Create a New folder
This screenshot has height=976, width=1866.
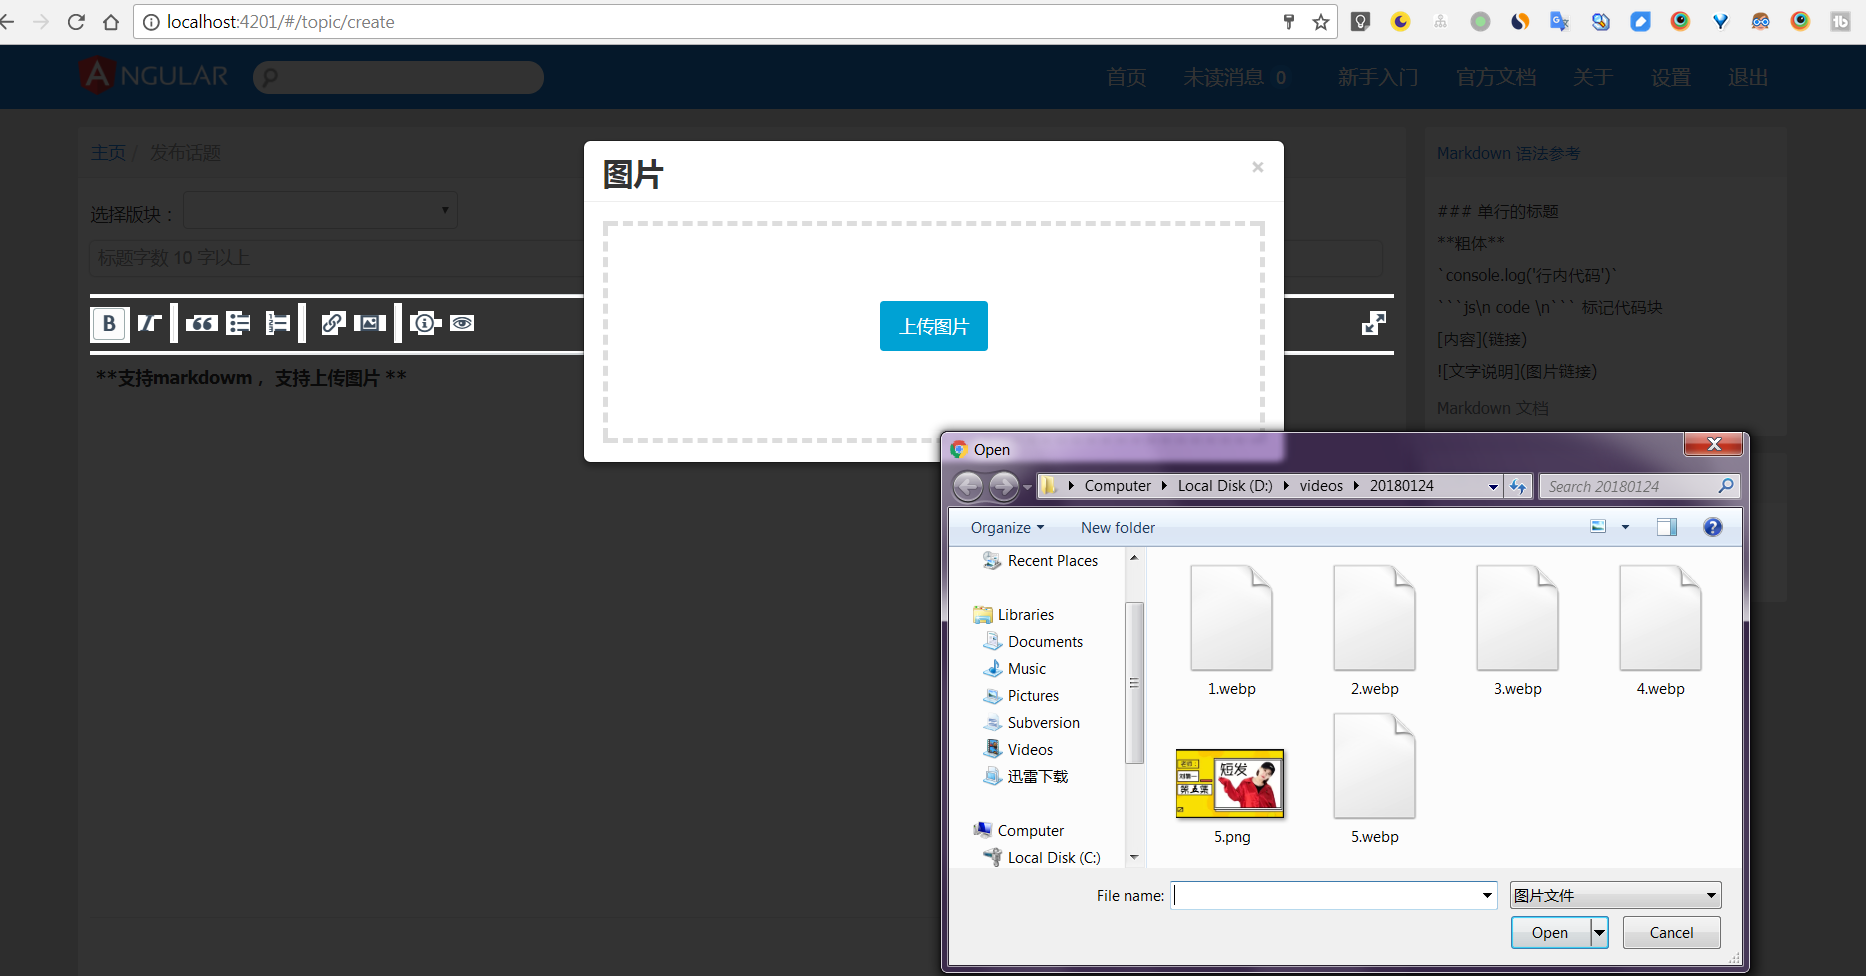(1118, 528)
